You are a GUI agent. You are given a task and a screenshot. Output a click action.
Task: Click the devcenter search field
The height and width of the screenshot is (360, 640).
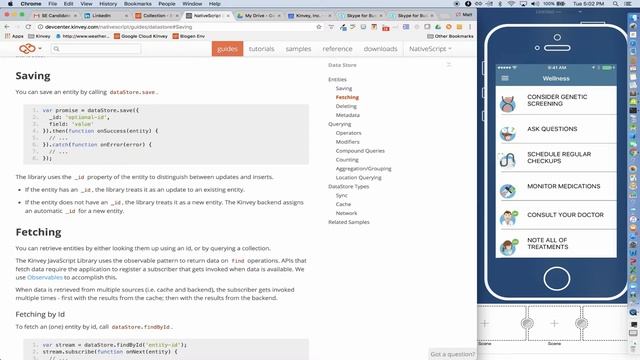[96, 49]
